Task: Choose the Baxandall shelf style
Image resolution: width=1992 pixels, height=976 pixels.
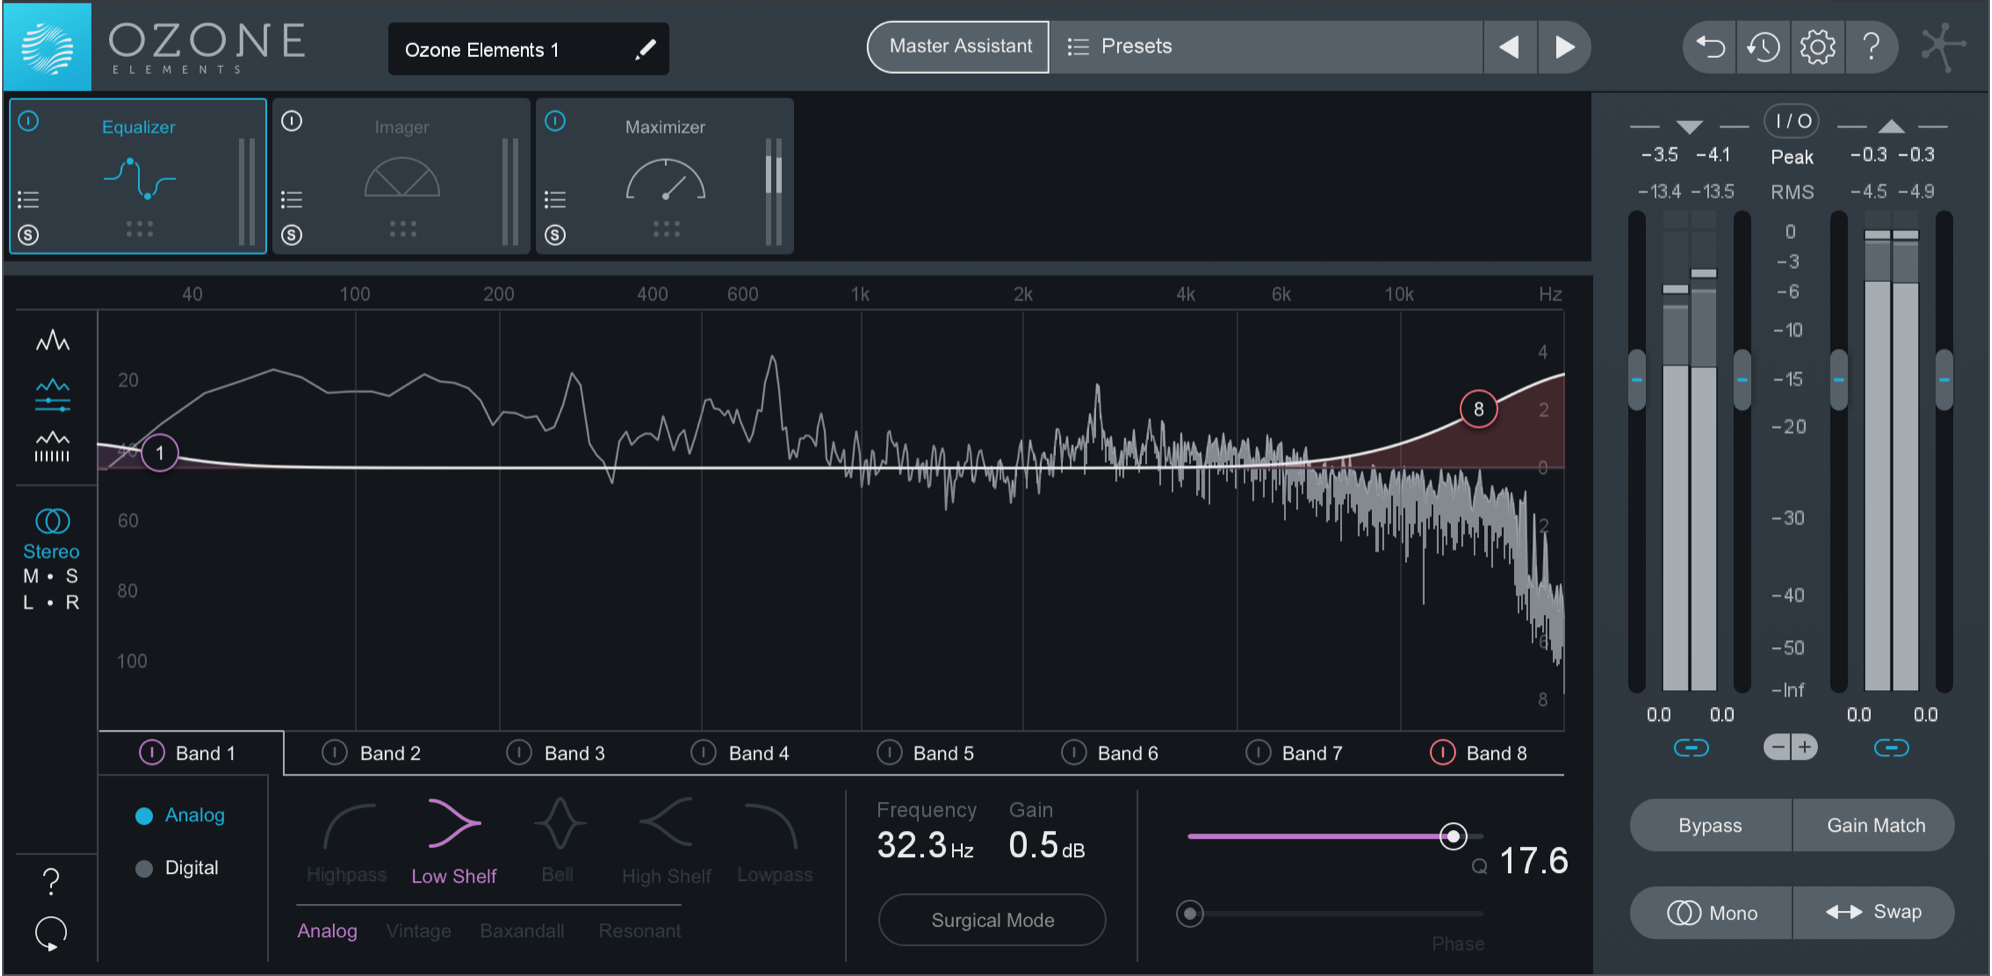Action: pyautogui.click(x=522, y=931)
